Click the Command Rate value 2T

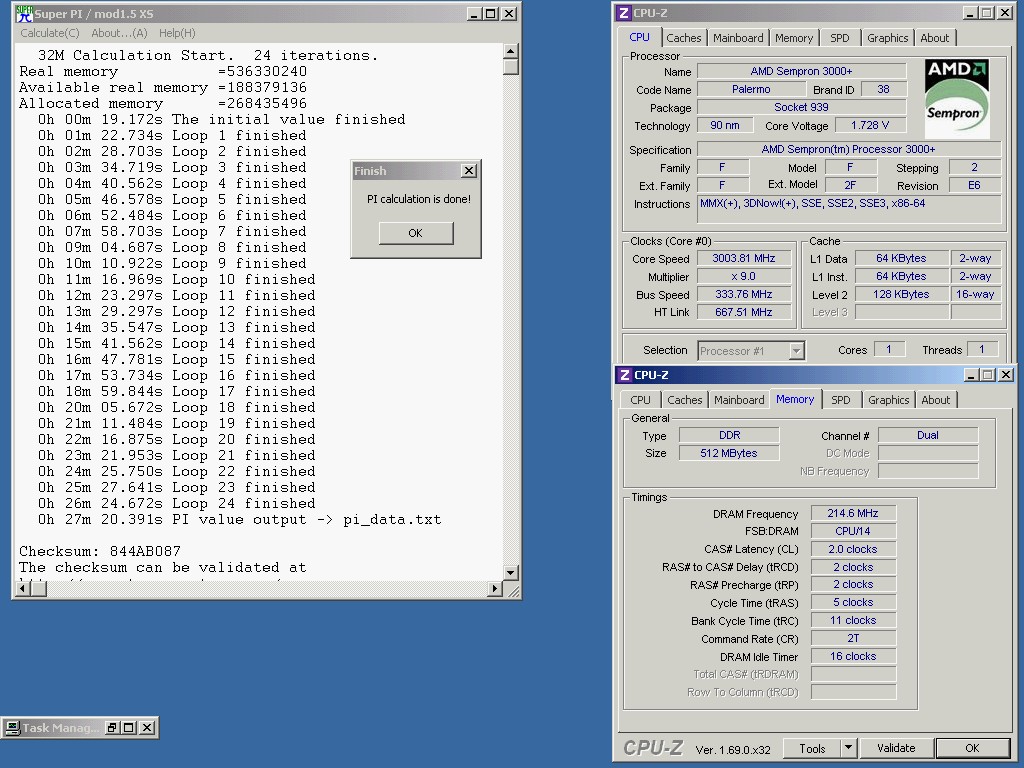[853, 638]
